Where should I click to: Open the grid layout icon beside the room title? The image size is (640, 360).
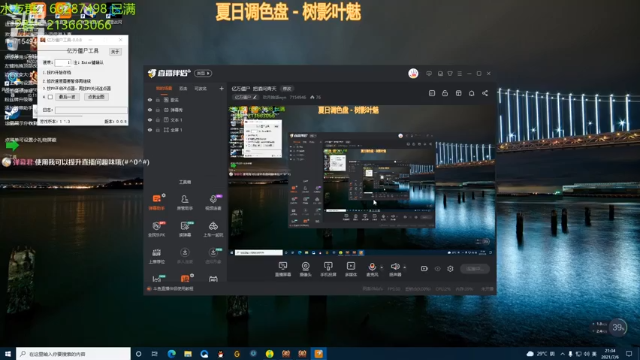pyautogui.click(x=458, y=93)
